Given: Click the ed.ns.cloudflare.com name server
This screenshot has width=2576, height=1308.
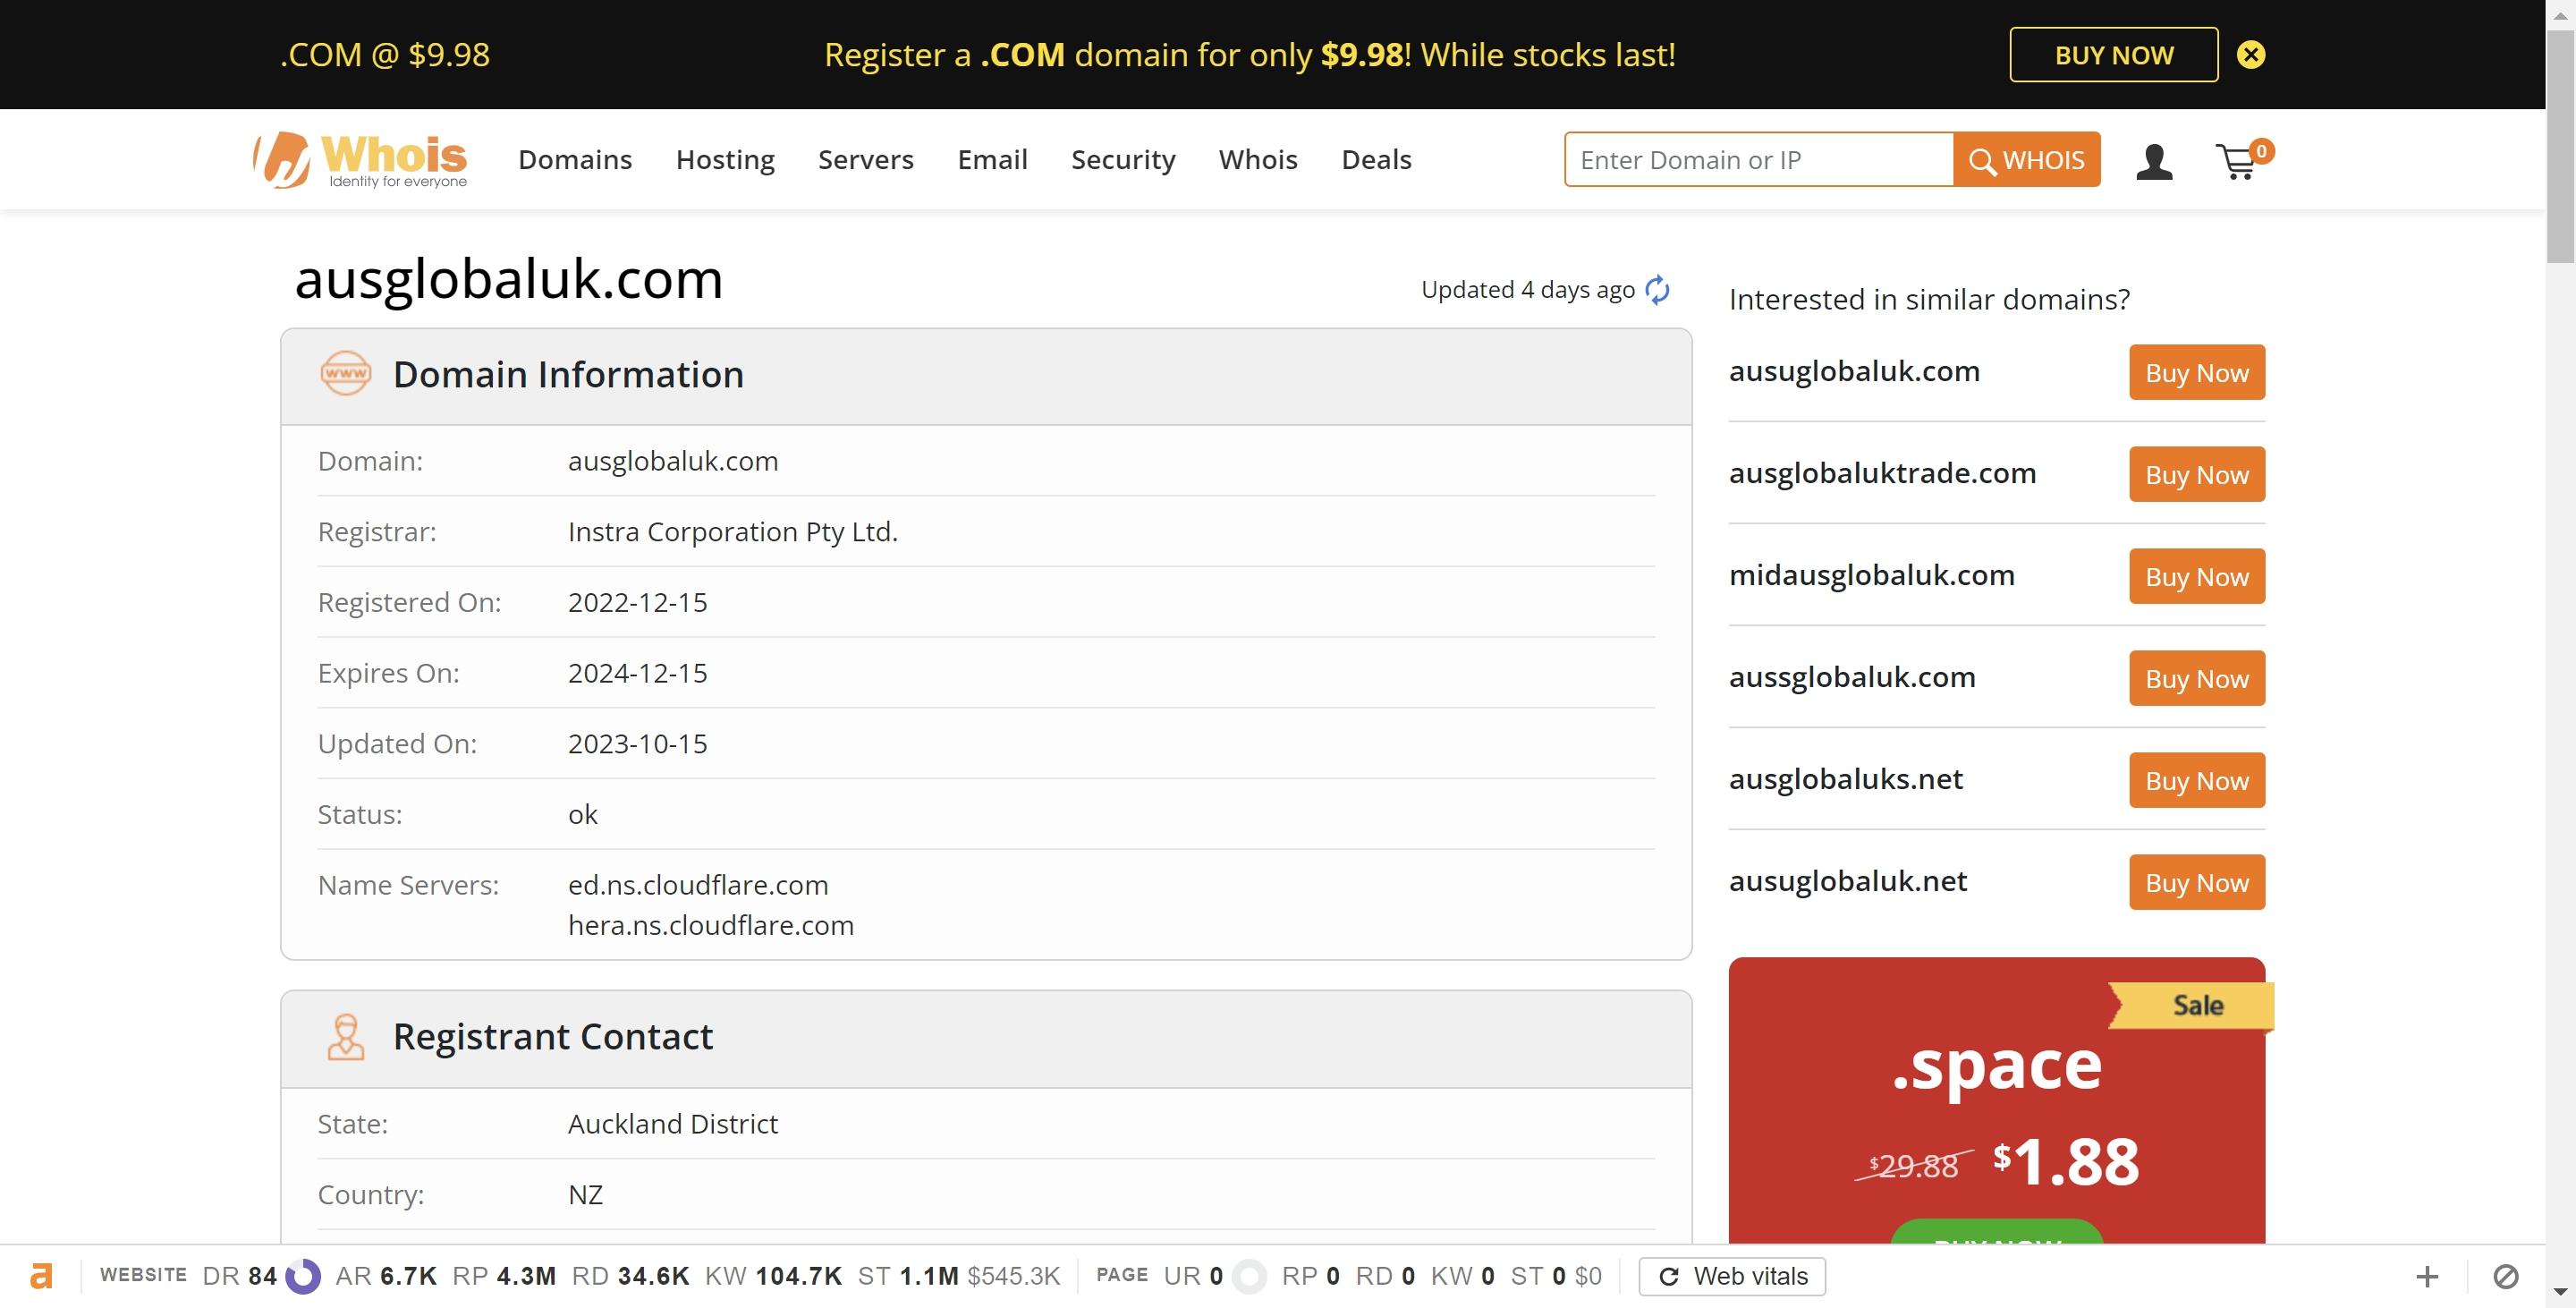Looking at the screenshot, I should tap(698, 885).
